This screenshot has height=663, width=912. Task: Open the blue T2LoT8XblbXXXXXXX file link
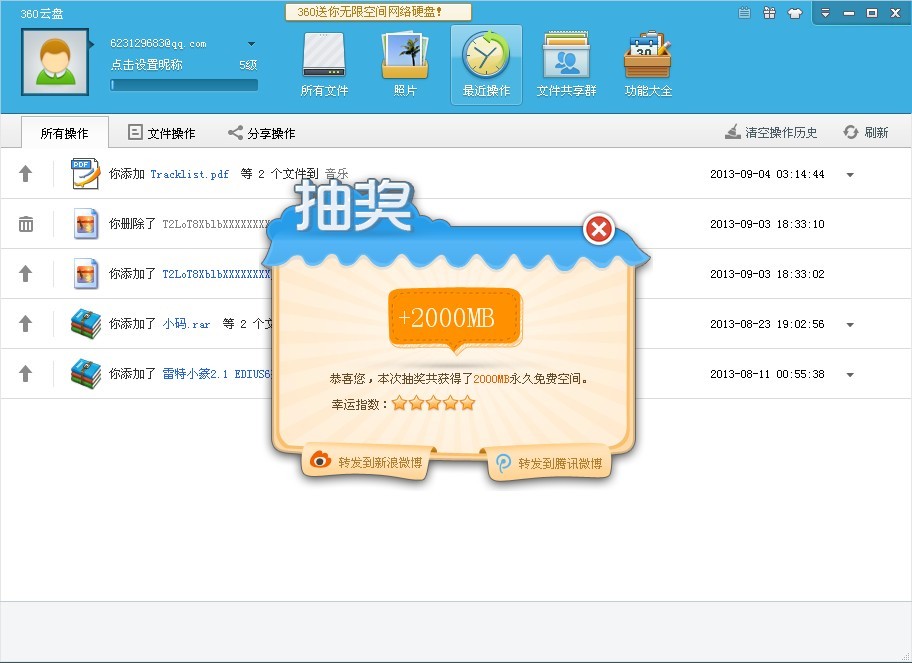[x=216, y=274]
